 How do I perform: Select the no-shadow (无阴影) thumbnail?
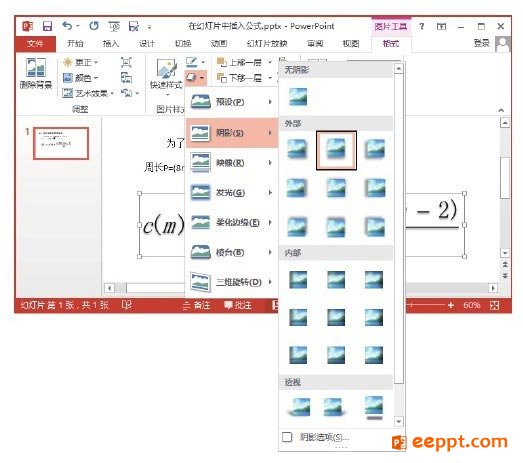coord(298,97)
